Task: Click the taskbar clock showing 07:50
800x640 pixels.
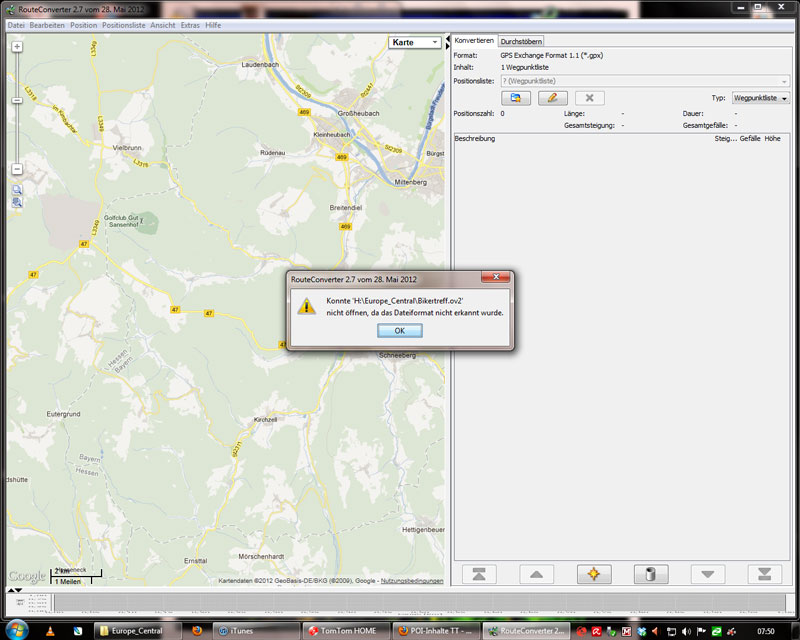Action: (765, 631)
